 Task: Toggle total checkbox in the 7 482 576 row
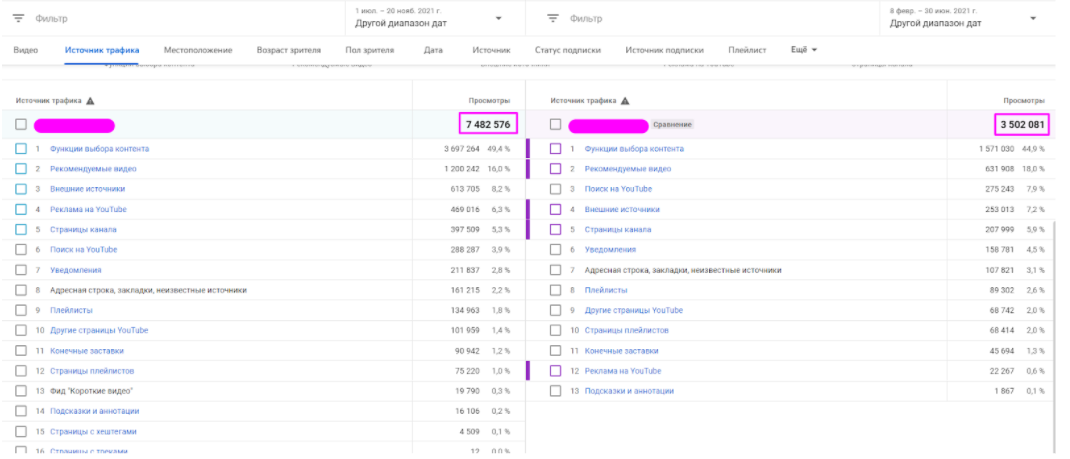21,125
